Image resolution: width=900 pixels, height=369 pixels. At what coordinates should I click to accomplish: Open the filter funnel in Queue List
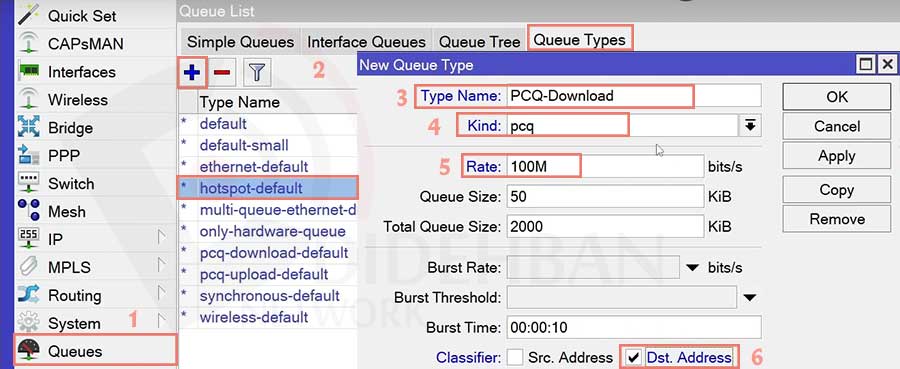tap(257, 72)
